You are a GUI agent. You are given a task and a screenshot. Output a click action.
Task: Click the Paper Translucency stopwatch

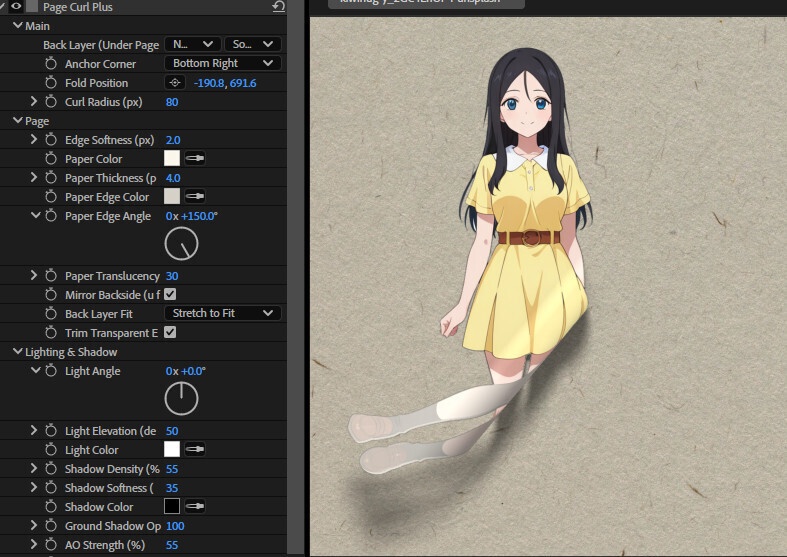point(51,276)
